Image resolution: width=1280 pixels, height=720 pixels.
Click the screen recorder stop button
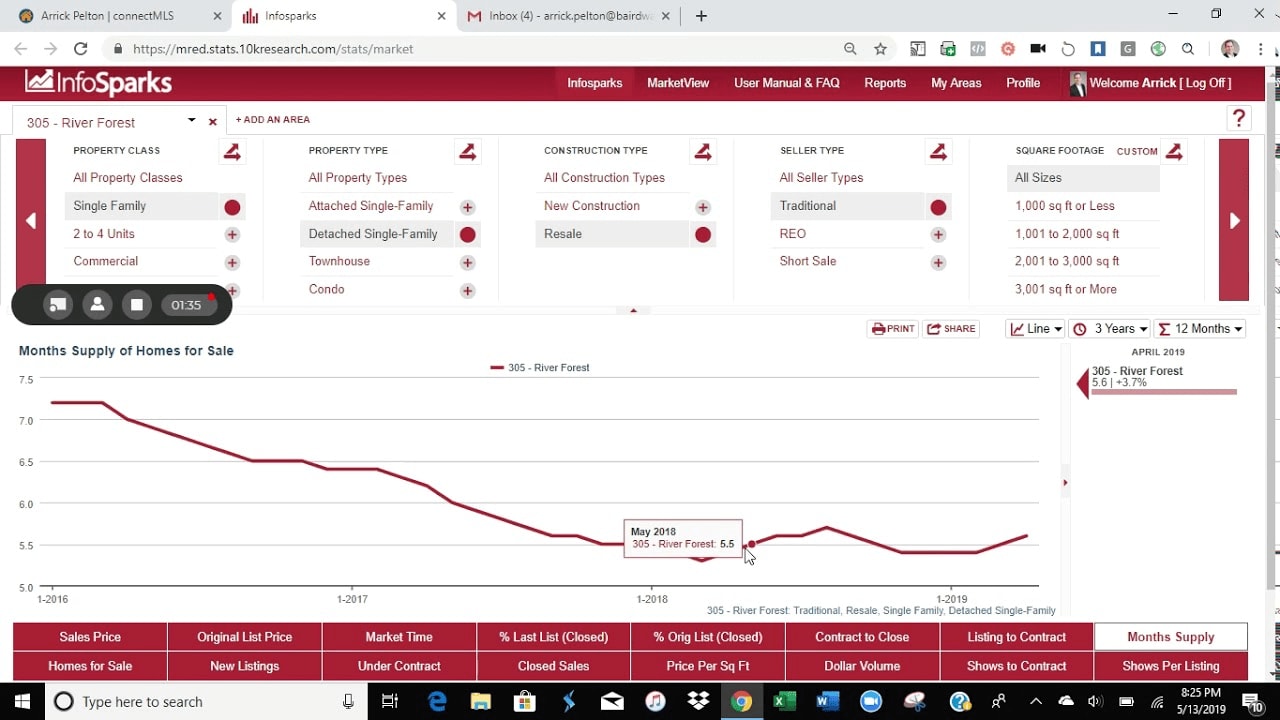click(x=137, y=305)
